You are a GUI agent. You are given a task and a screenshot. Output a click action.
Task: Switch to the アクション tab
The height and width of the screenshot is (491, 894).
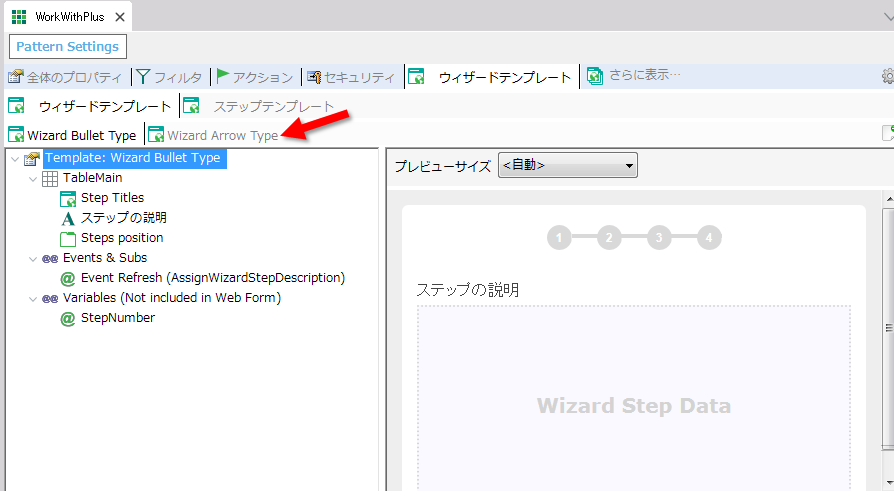click(254, 77)
